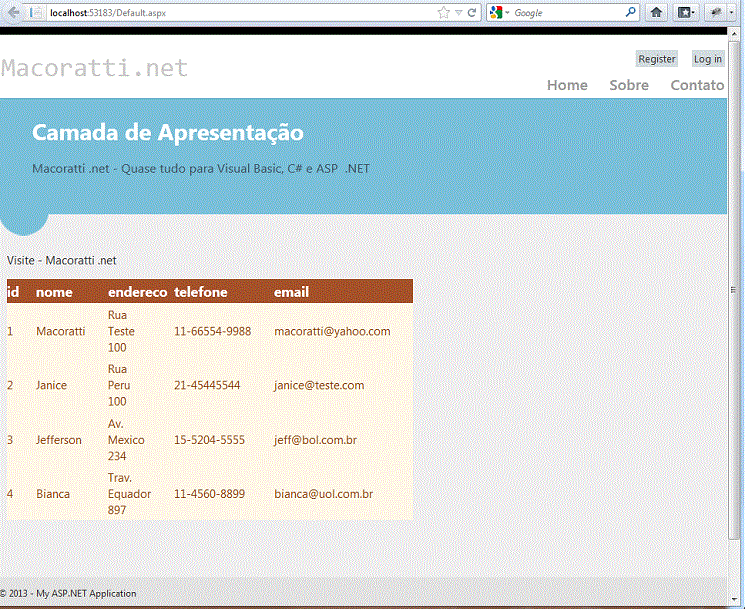The width and height of the screenshot is (745, 609).
Task: Click email jeff@bol.com.br
Action: [x=315, y=440]
